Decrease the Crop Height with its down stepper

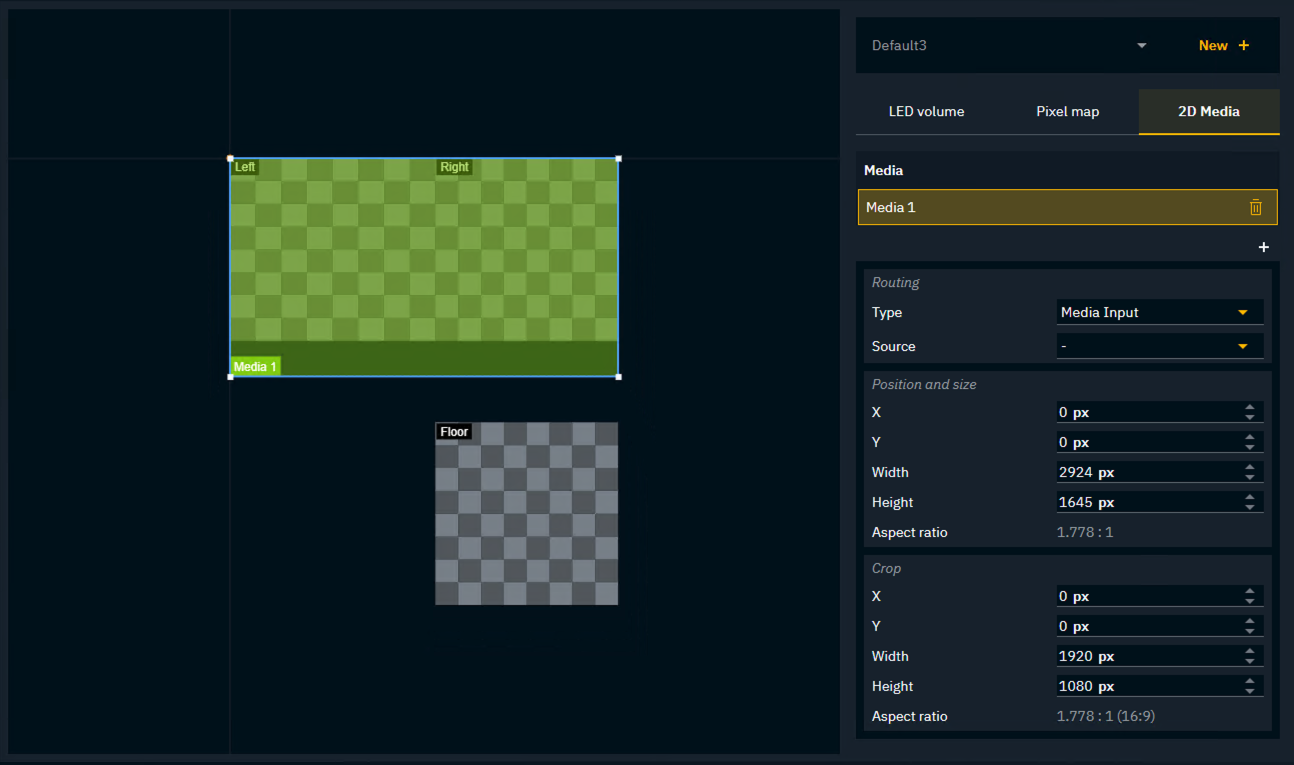click(x=1249, y=690)
